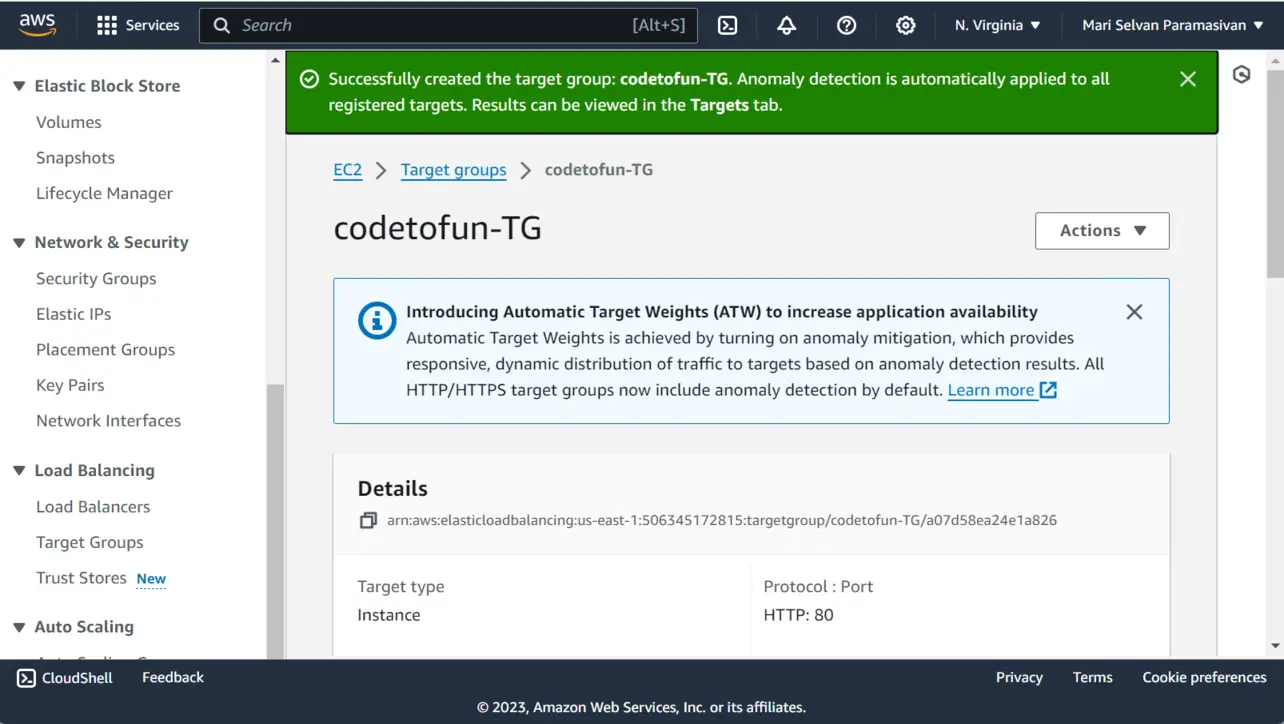The height and width of the screenshot is (724, 1284).
Task: Click the Instance target type value
Action: click(x=389, y=615)
